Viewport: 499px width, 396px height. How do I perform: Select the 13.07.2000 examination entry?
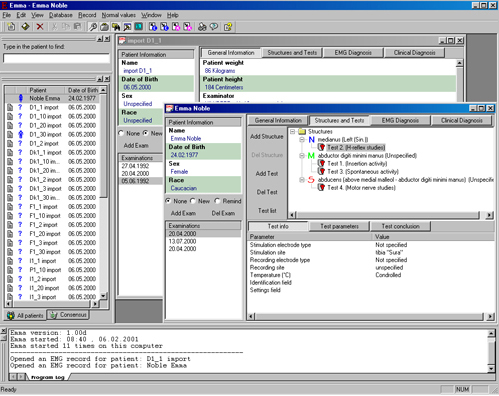[x=182, y=241]
